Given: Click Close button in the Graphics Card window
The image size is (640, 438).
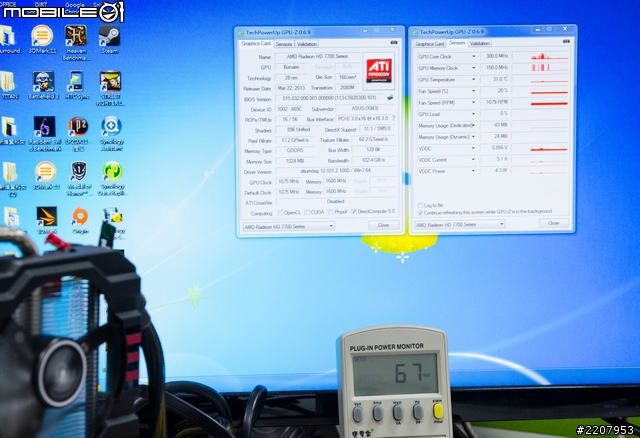Looking at the screenshot, I should pos(383,225).
